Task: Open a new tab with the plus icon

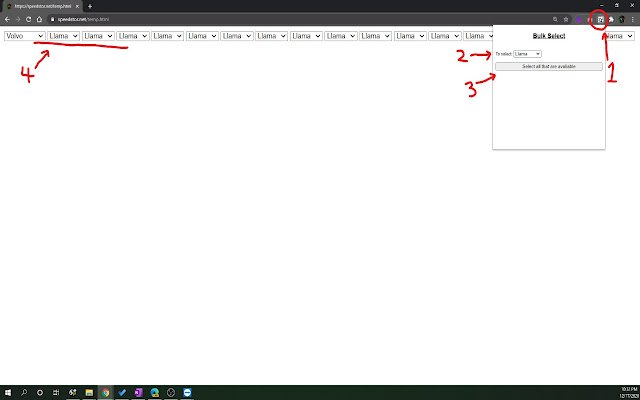Action: (x=90, y=6)
